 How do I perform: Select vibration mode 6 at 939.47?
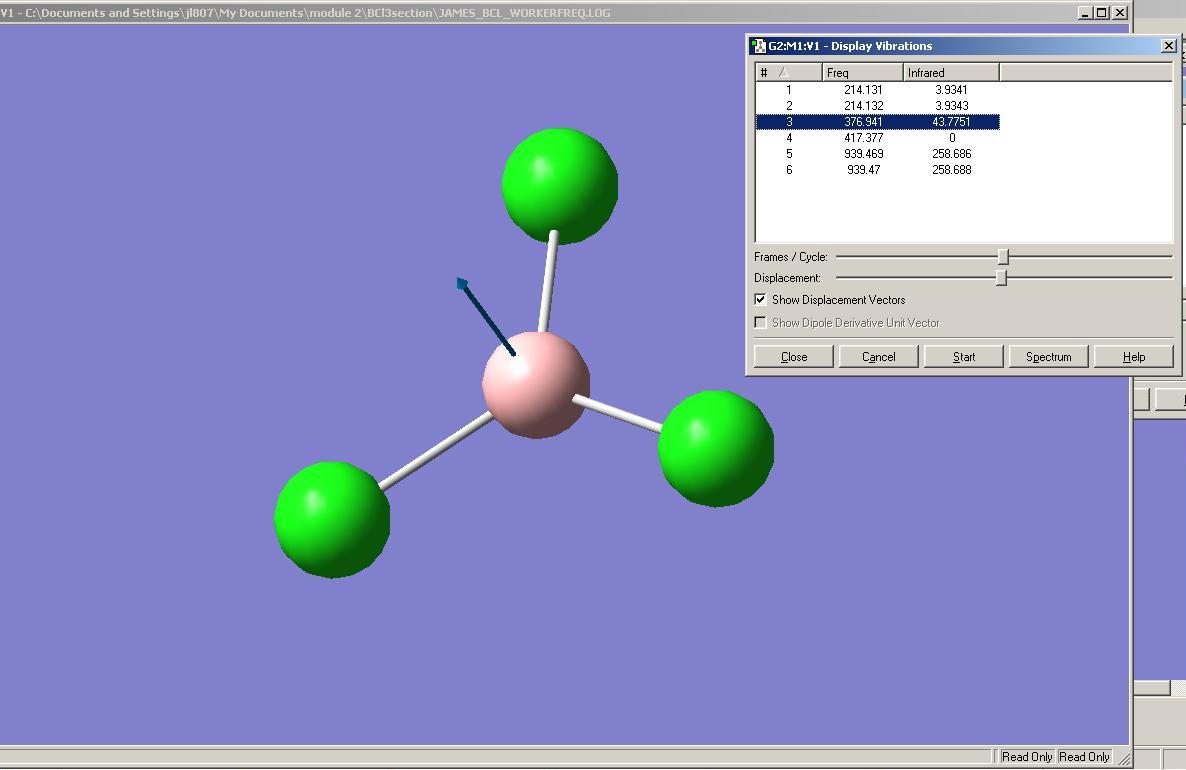pyautogui.click(x=877, y=169)
